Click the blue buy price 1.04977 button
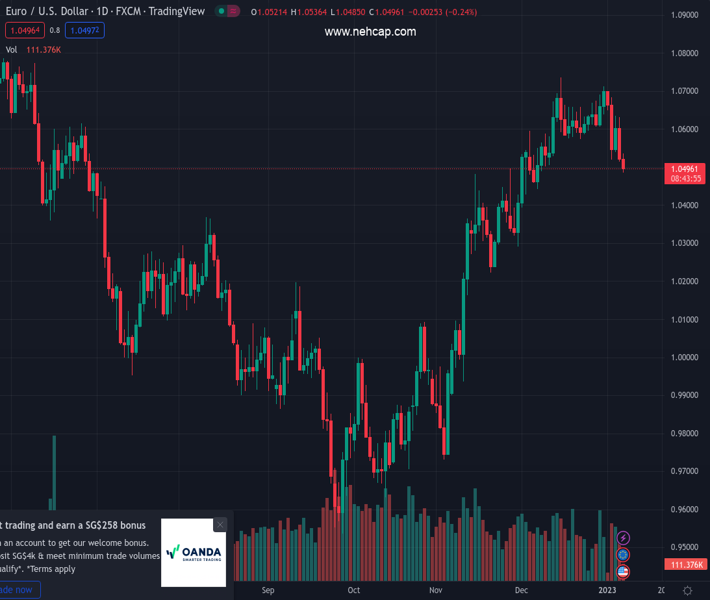This screenshot has height=600, width=710. point(84,30)
